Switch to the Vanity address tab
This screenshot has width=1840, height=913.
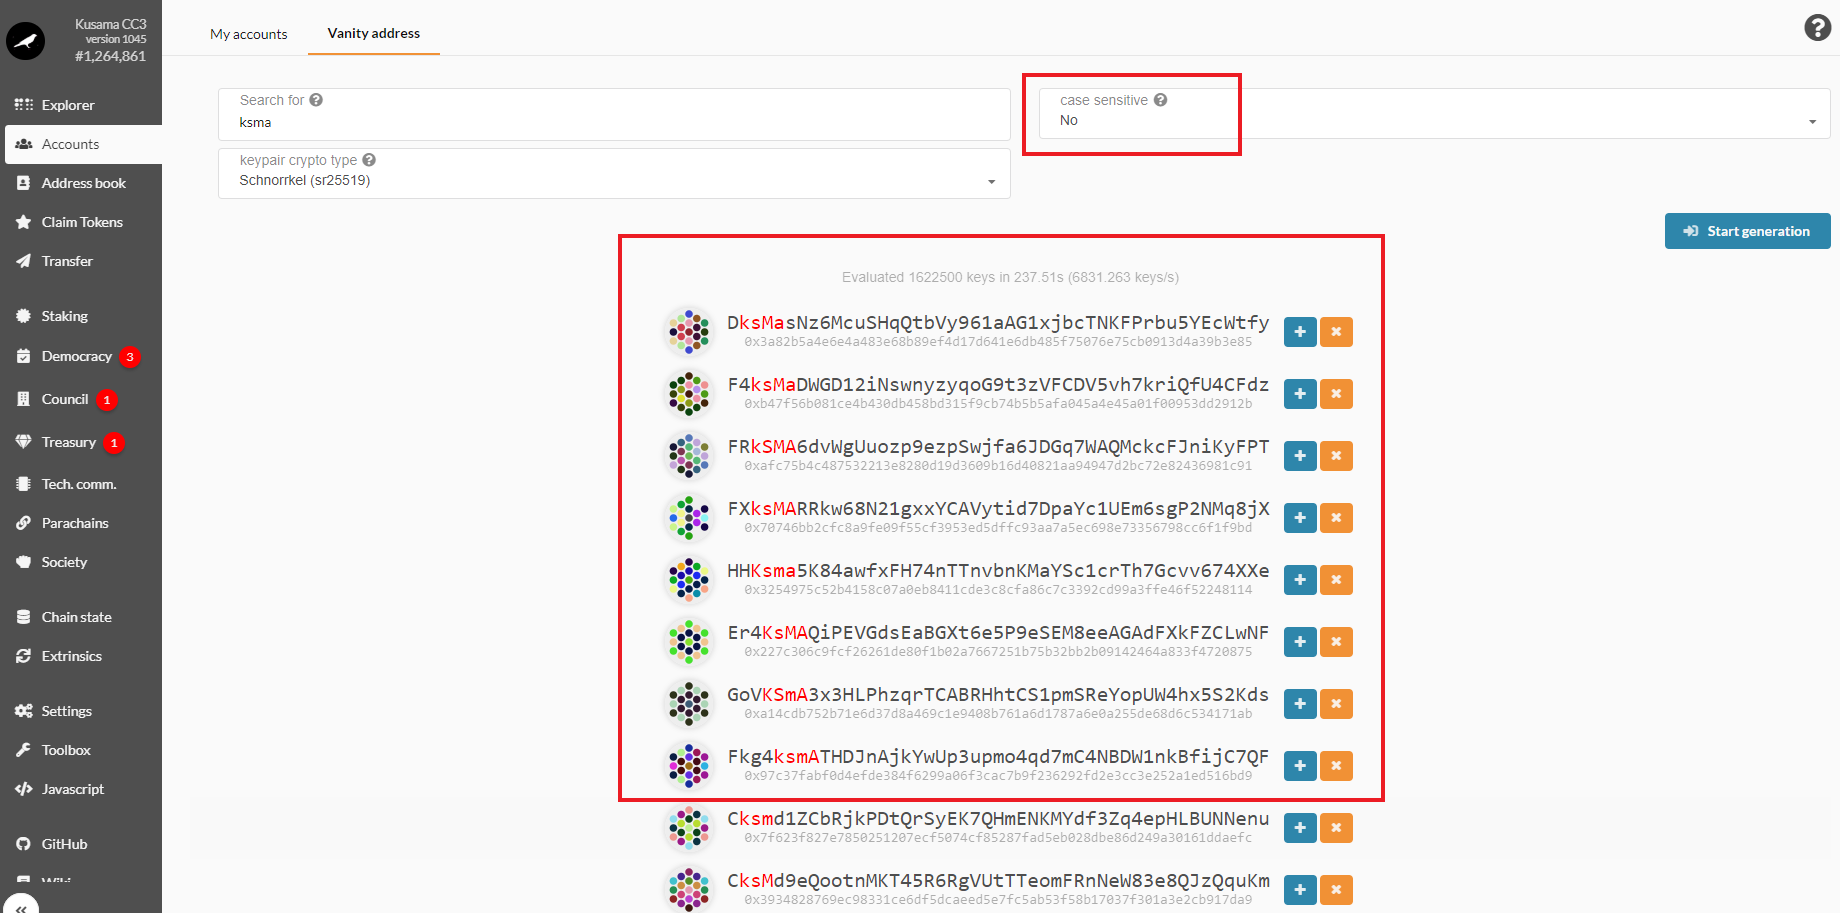click(374, 33)
